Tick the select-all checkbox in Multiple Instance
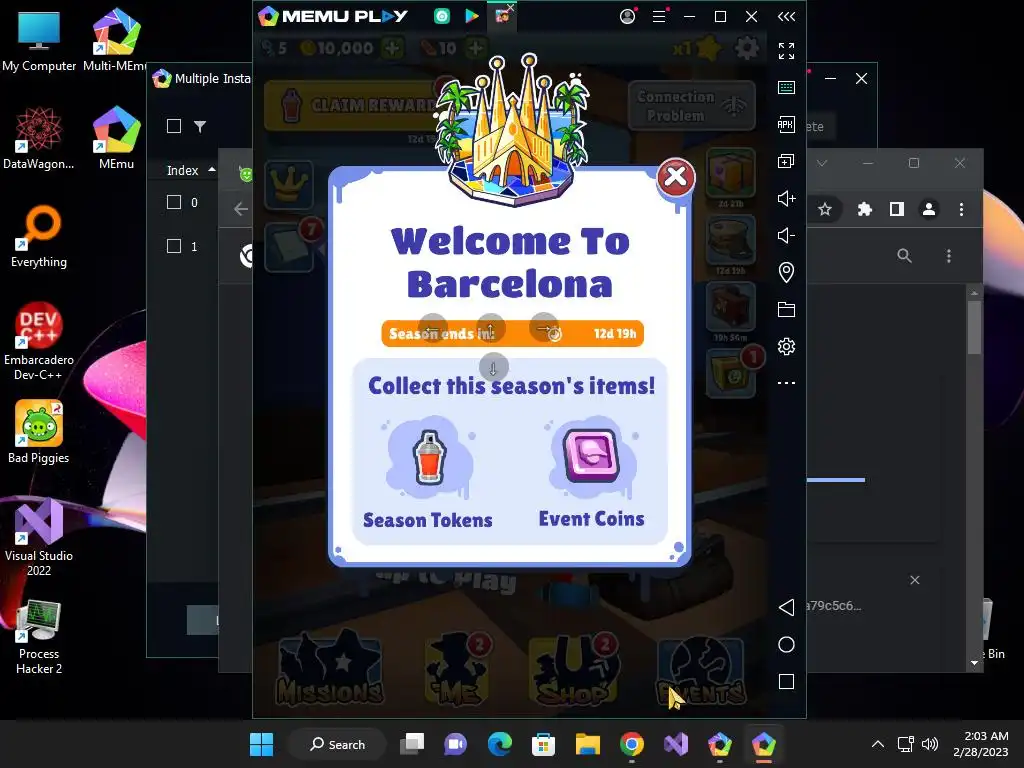This screenshot has height=768, width=1024. coord(174,126)
